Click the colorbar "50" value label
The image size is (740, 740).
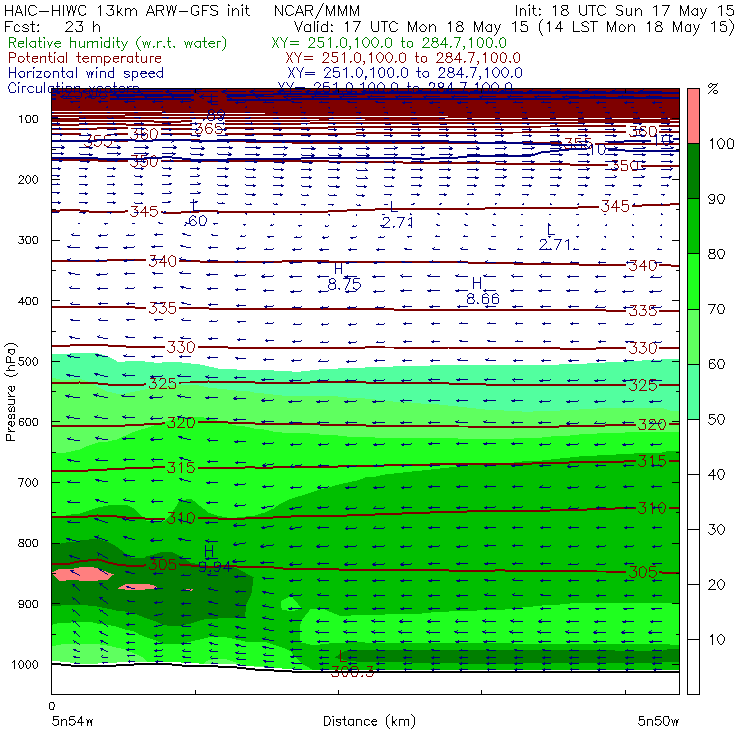click(716, 420)
